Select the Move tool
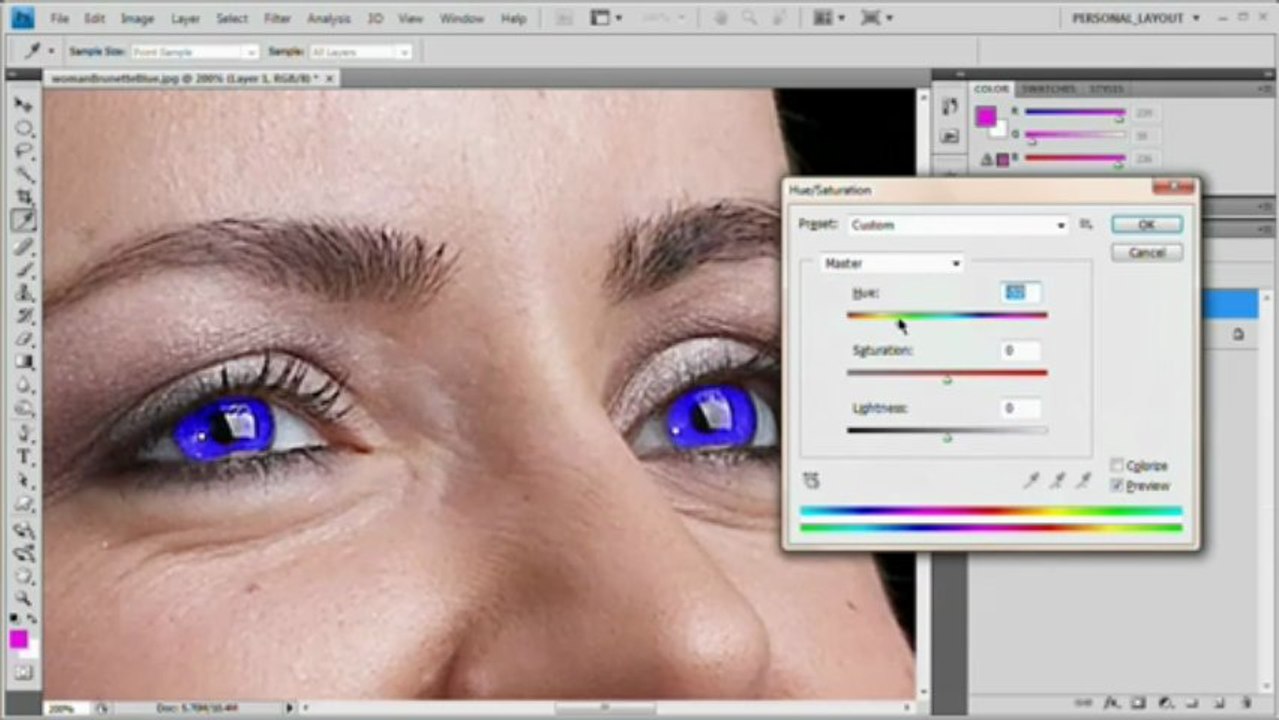 (23, 105)
